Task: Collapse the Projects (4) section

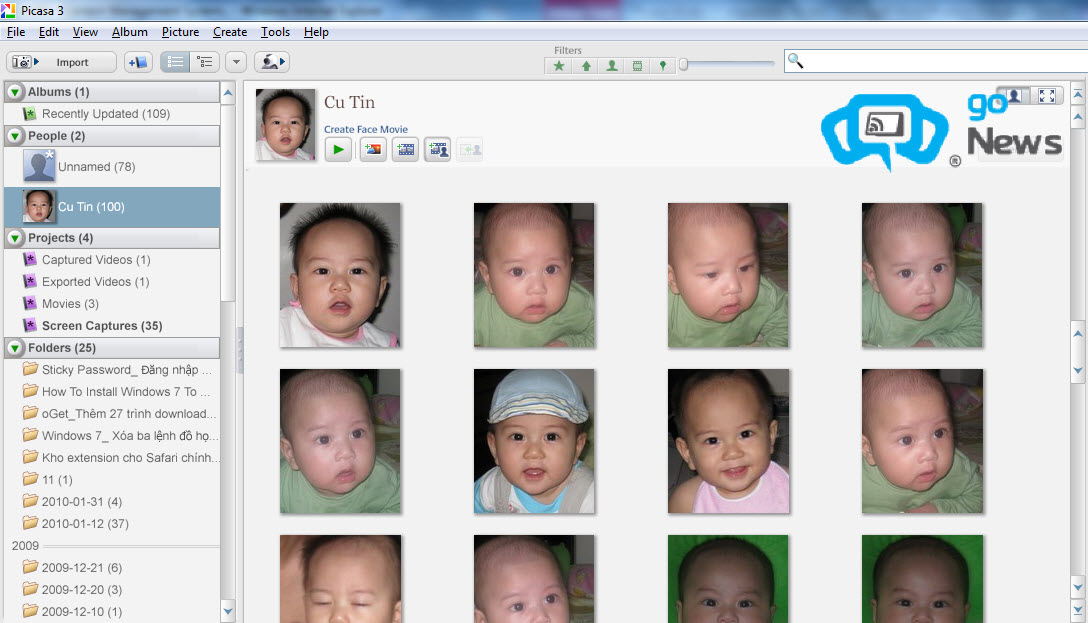Action: (15, 238)
